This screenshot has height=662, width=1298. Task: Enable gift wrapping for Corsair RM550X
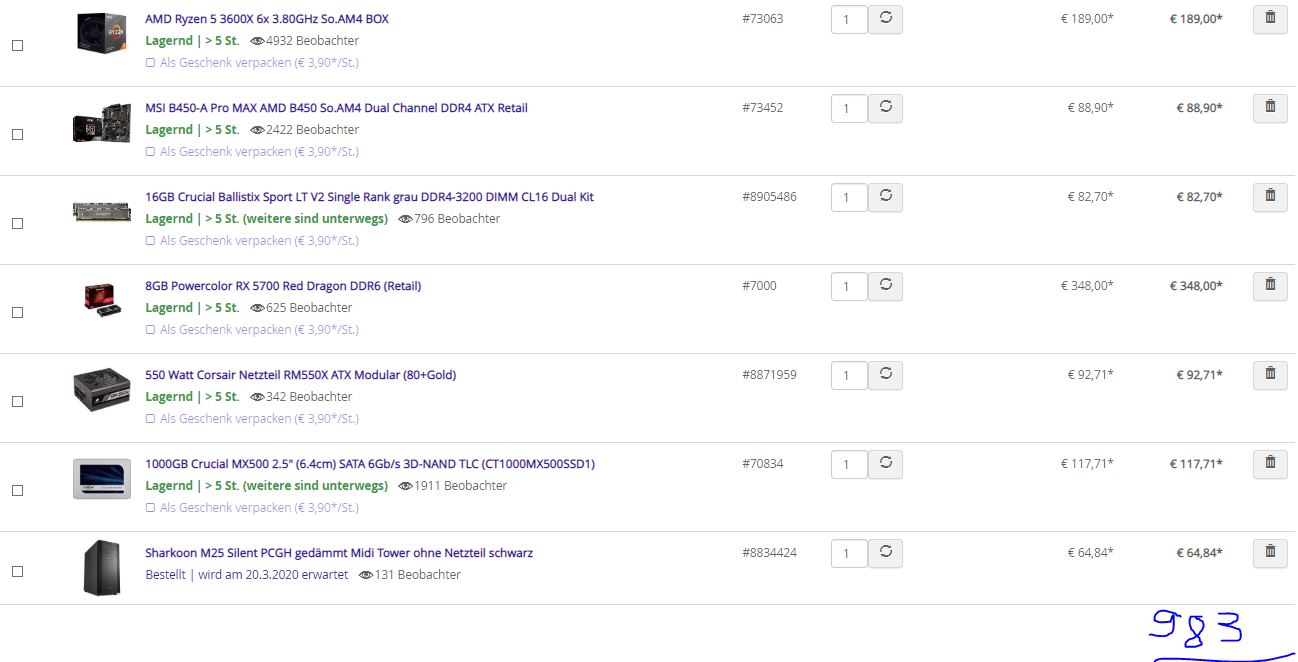tap(151, 419)
